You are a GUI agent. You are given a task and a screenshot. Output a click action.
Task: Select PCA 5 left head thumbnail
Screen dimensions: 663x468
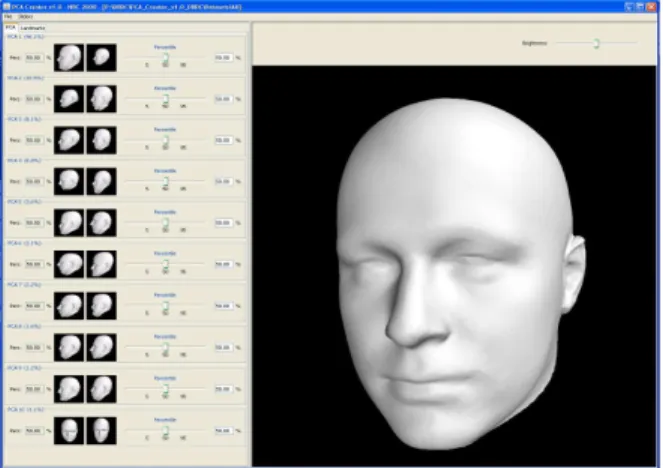pos(69,222)
